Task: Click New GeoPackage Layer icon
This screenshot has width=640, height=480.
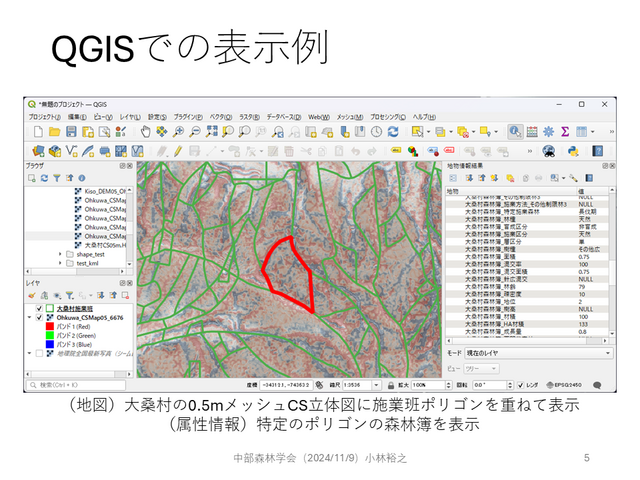Action: click(x=55, y=151)
